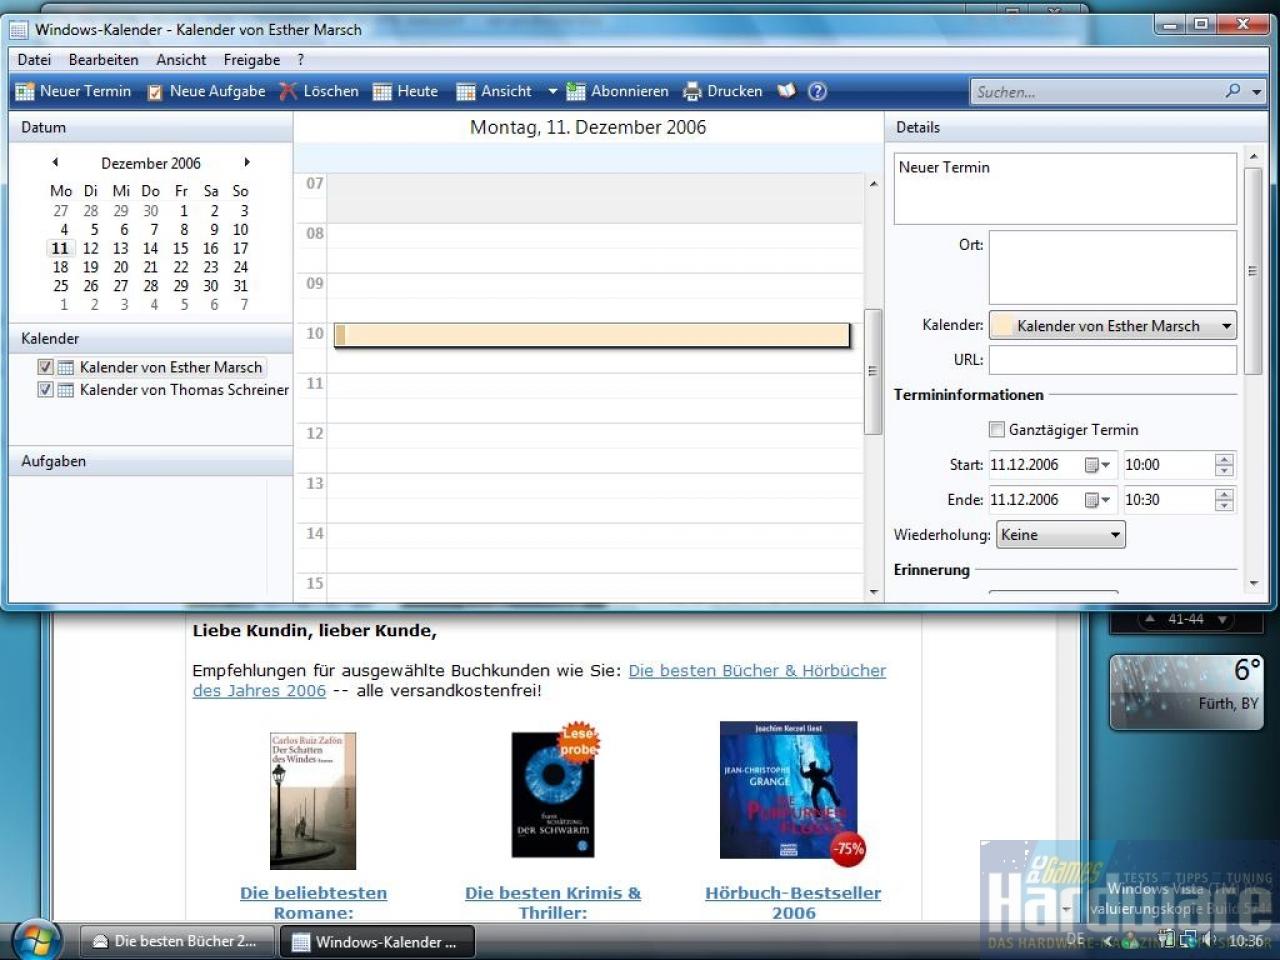Click the Neue Aufgabe toolbar icon
Screen dimensions: 1280x960
click(155, 92)
